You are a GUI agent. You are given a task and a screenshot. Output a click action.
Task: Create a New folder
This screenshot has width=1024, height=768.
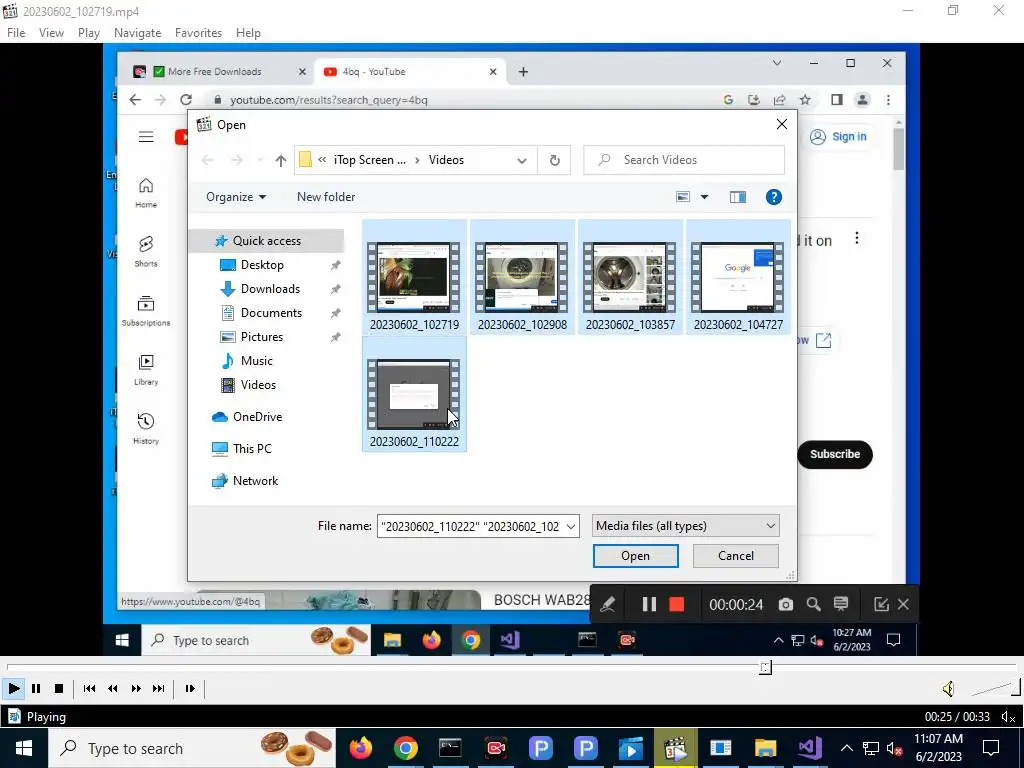coord(326,197)
